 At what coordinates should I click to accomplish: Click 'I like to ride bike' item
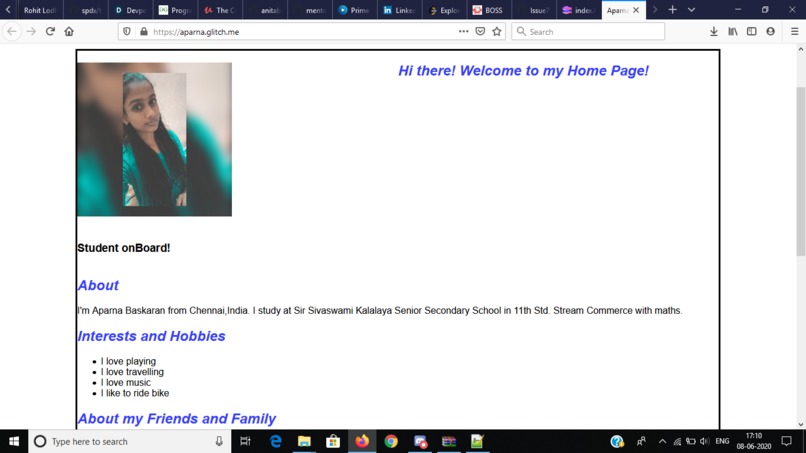[135, 393]
